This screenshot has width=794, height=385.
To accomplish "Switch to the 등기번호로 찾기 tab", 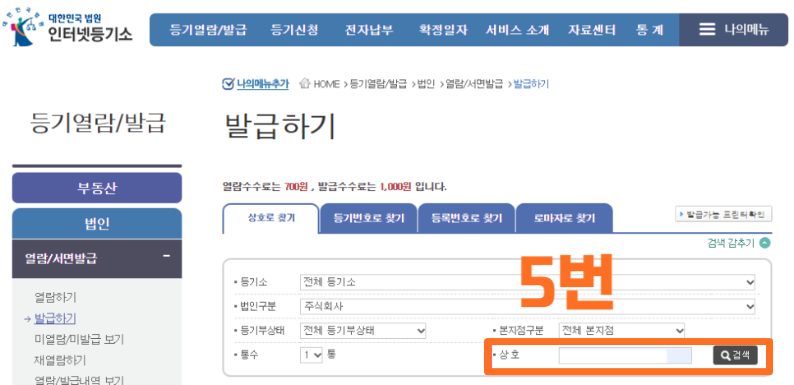I will 369,218.
